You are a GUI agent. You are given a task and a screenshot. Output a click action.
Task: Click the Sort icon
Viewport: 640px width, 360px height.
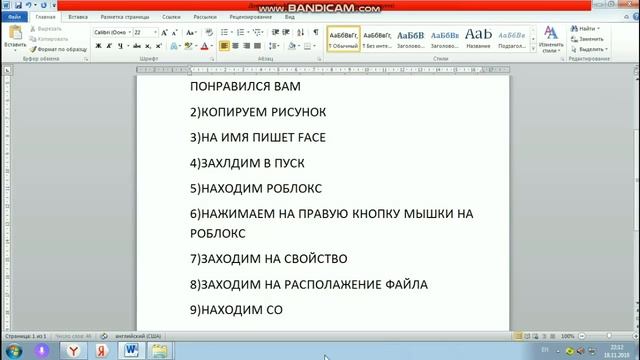[x=301, y=33]
